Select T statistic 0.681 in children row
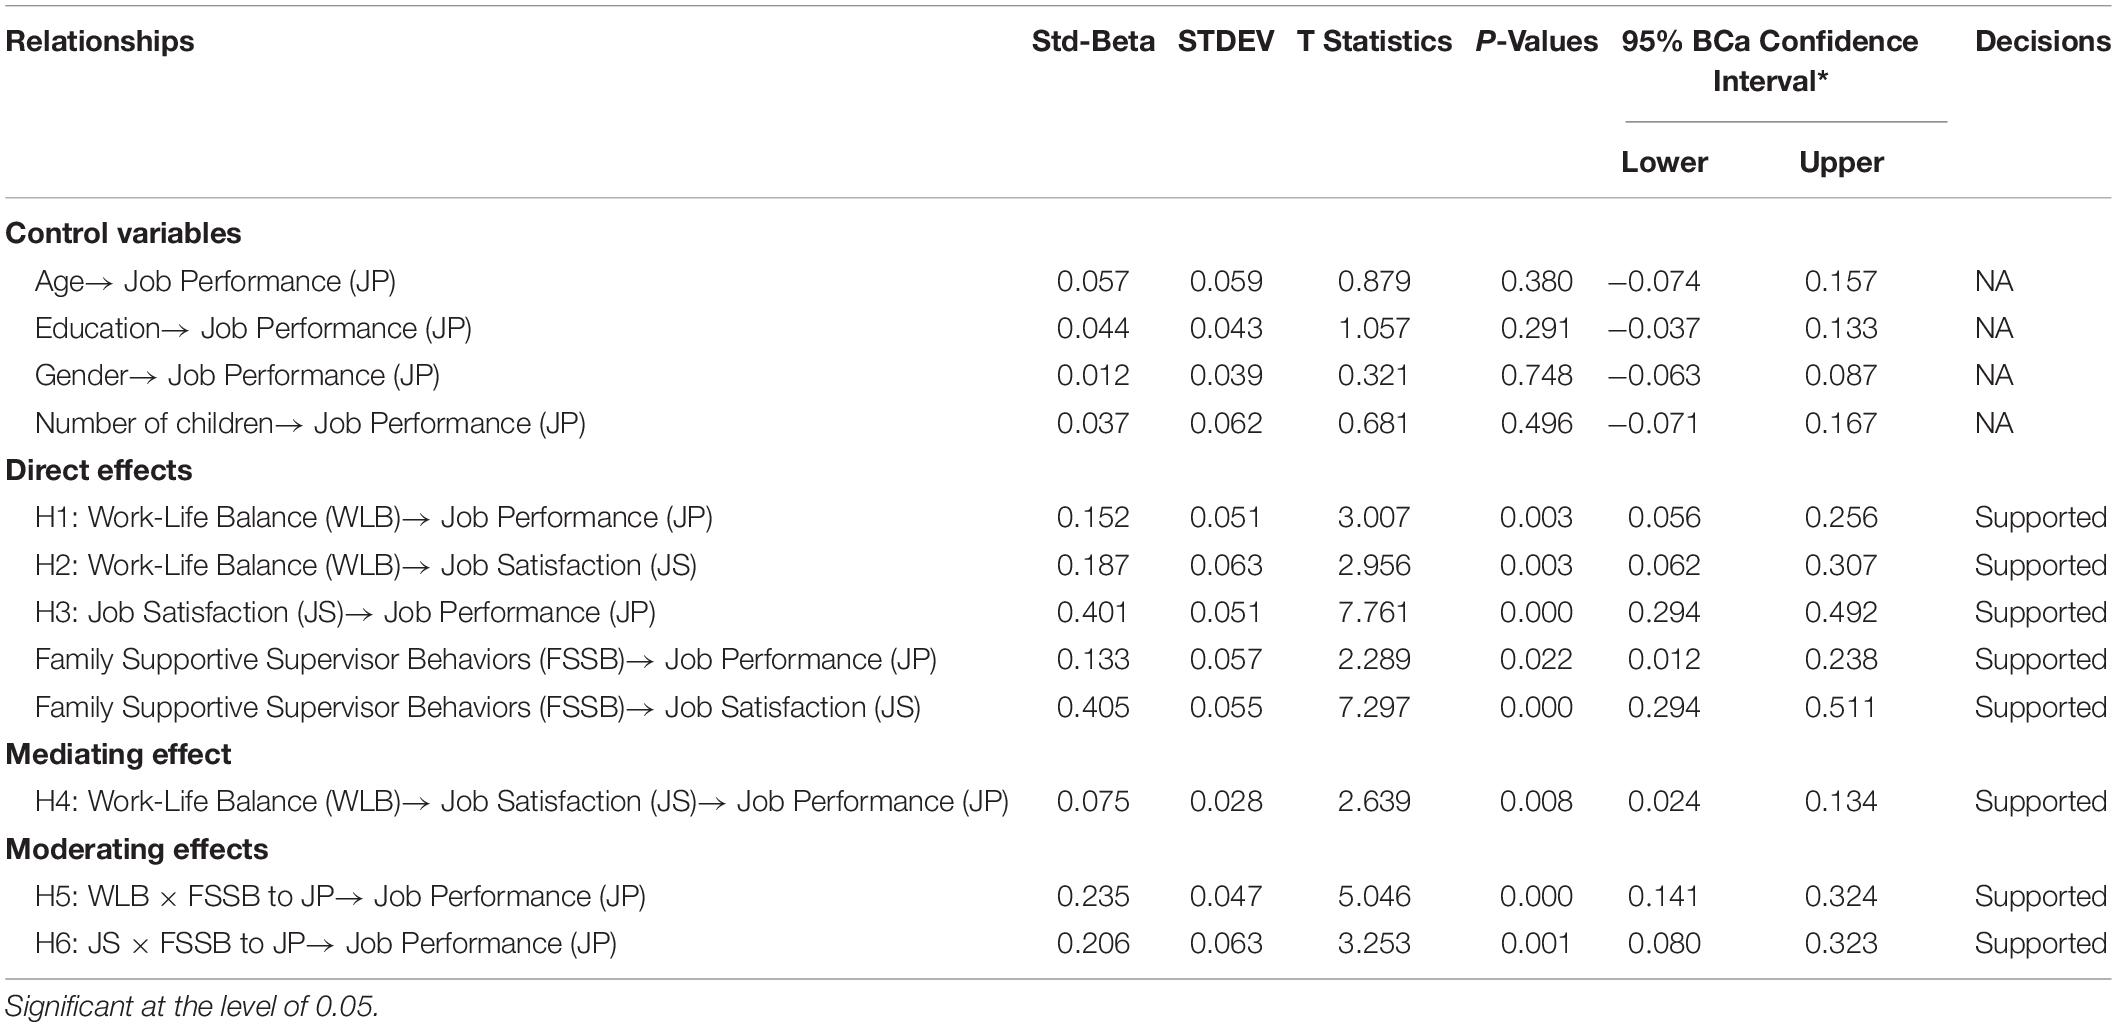Image resolution: width=2117 pixels, height=1027 pixels. (1374, 424)
